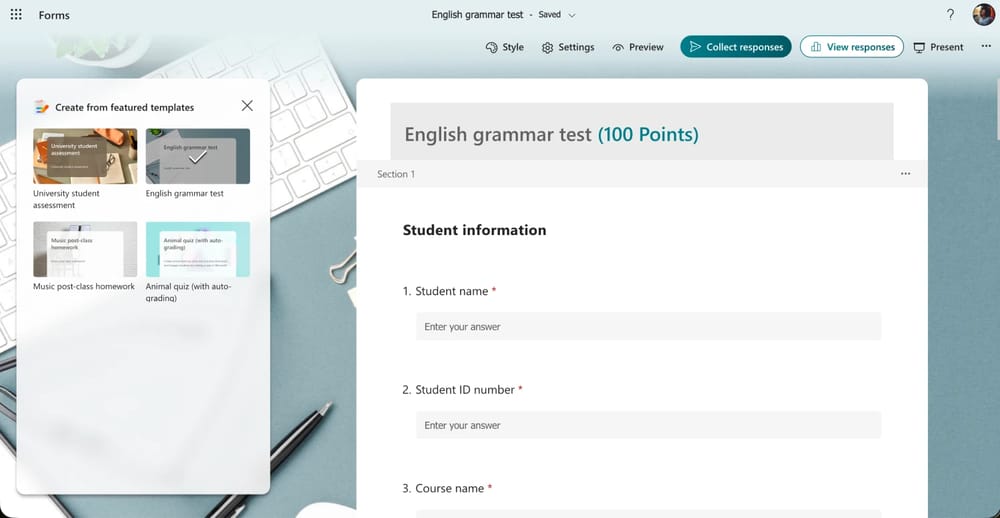1000x518 pixels.
Task: Open the Style theme options
Action: click(x=504, y=47)
